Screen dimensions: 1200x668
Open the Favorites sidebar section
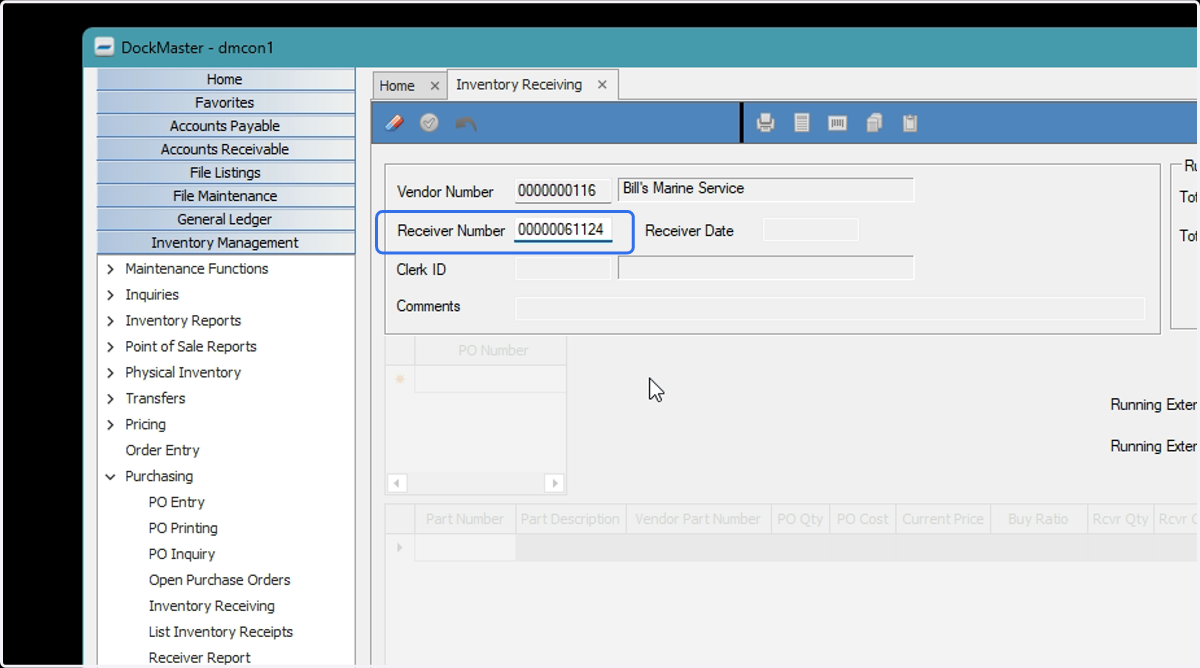[x=225, y=102]
